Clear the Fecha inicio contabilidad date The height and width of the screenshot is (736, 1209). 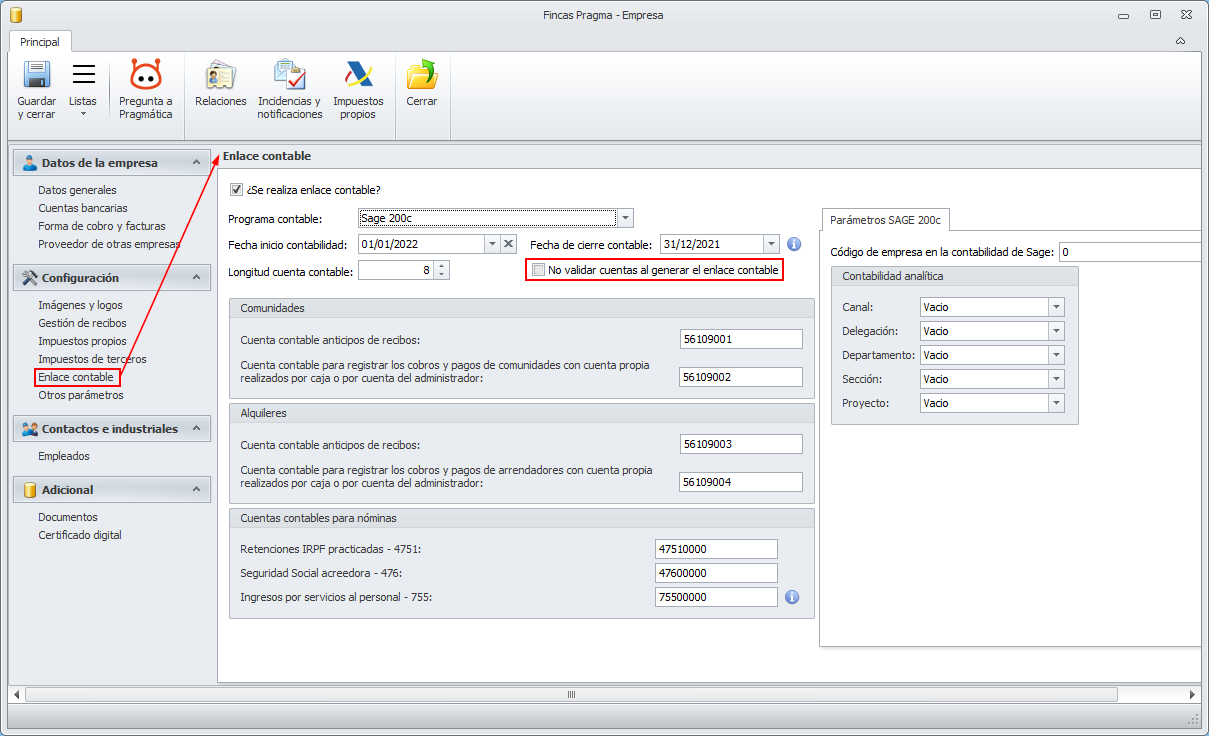(x=508, y=244)
